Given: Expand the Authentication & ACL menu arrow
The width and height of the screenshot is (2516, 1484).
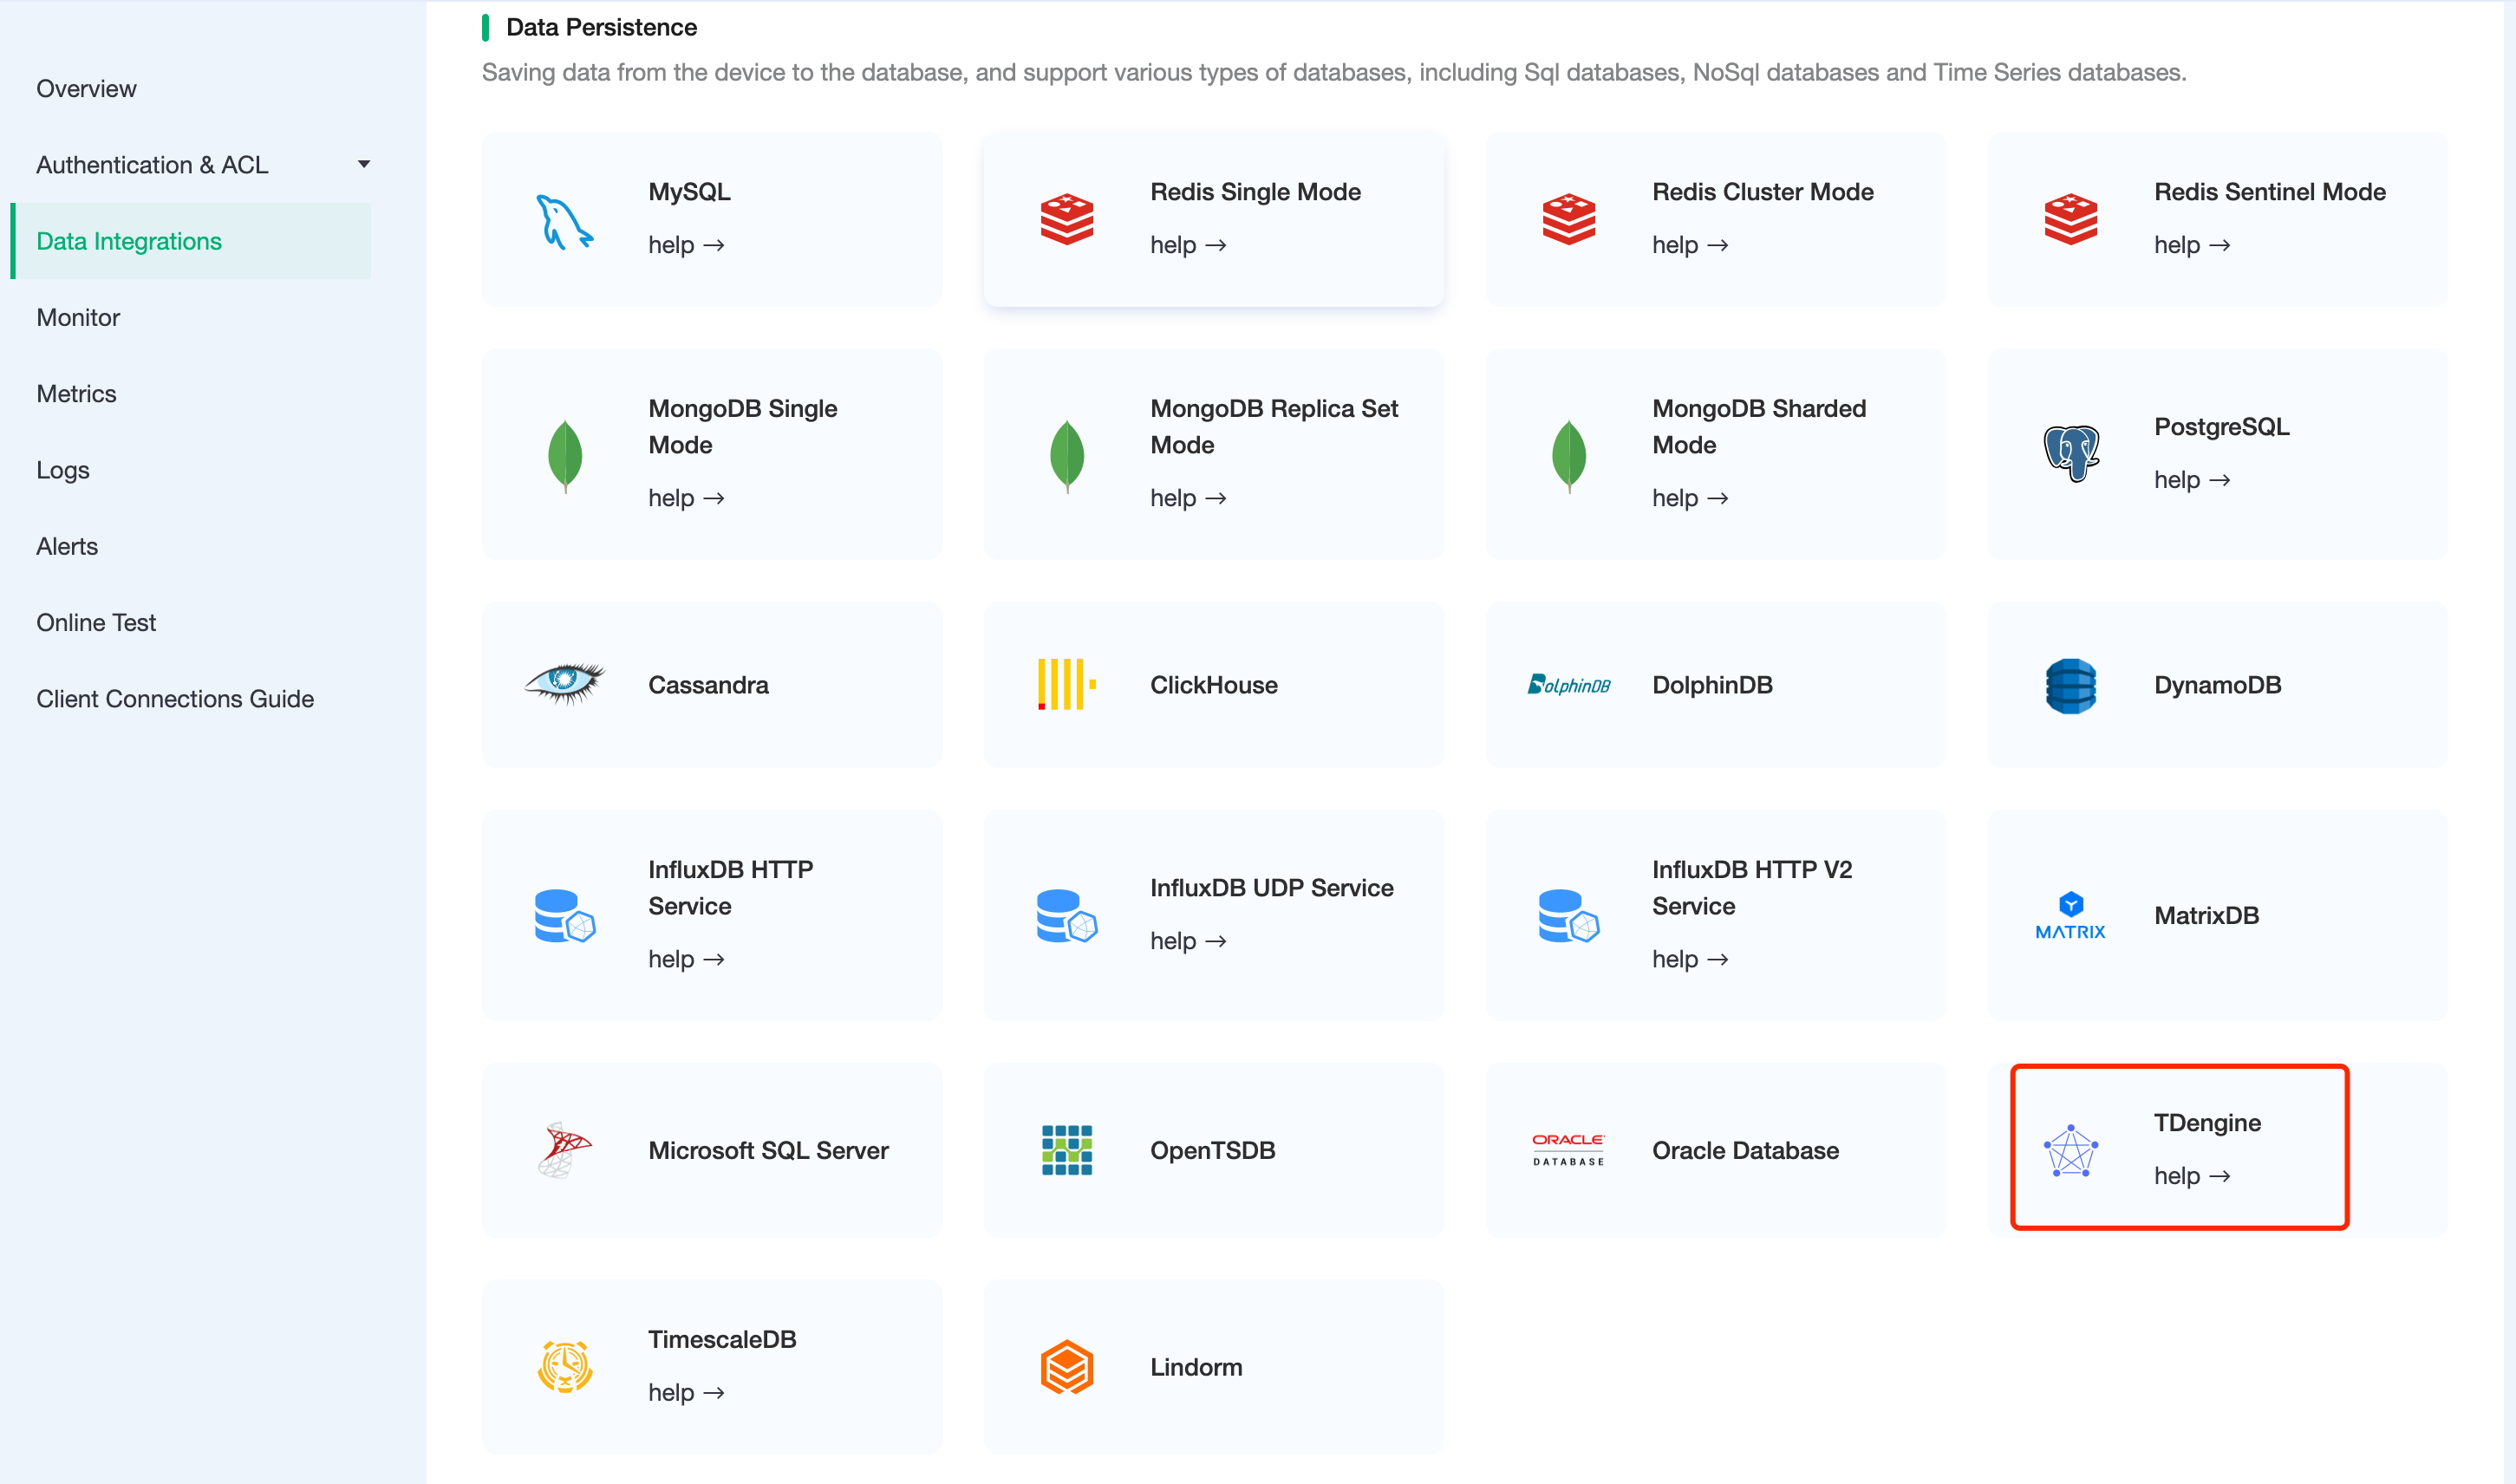Looking at the screenshot, I should pyautogui.click(x=364, y=164).
